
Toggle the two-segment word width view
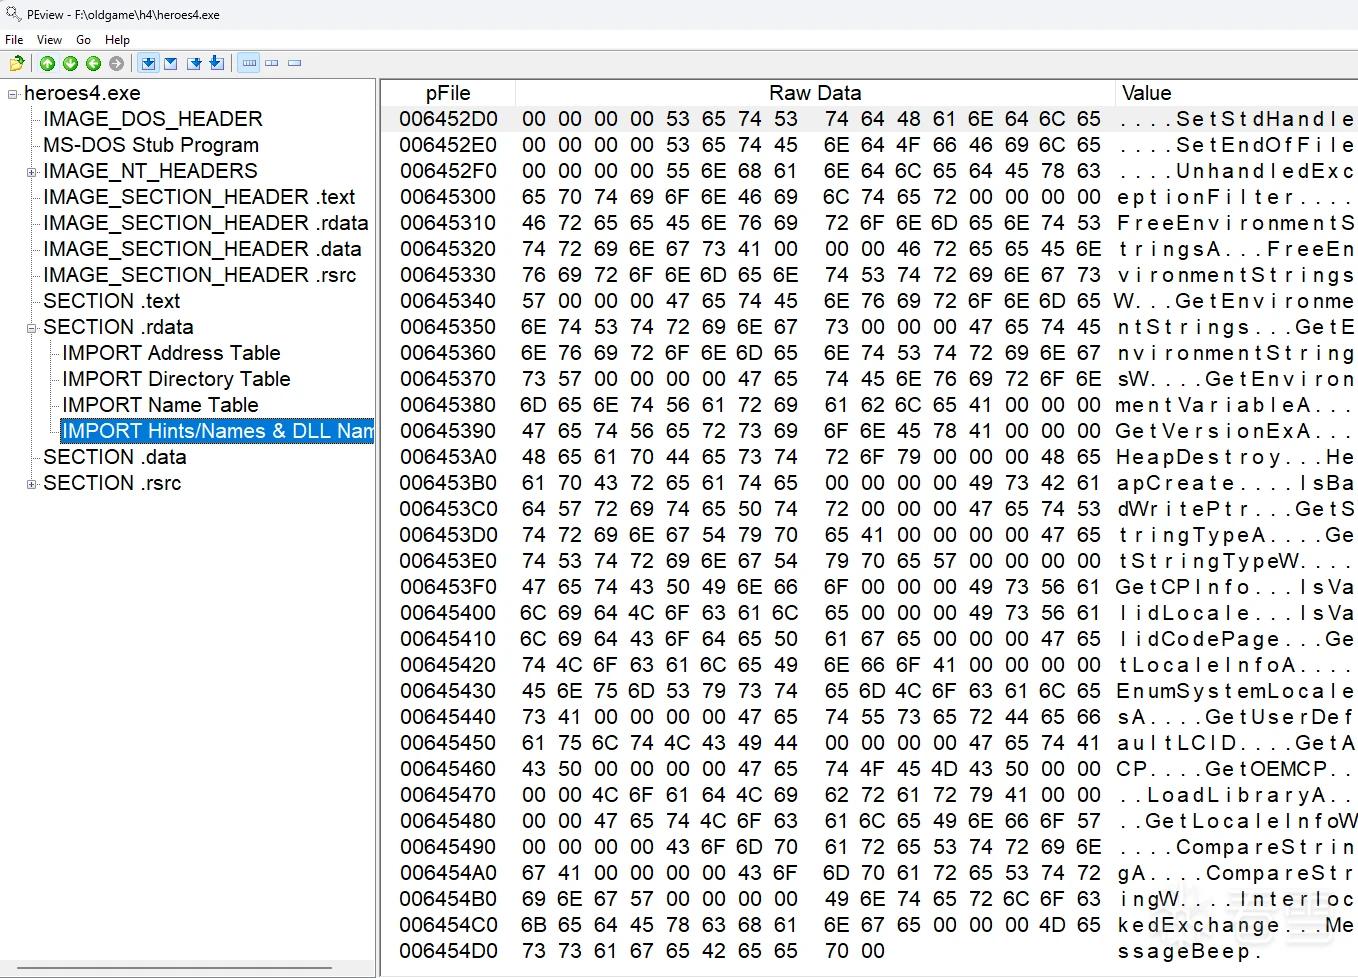click(271, 63)
